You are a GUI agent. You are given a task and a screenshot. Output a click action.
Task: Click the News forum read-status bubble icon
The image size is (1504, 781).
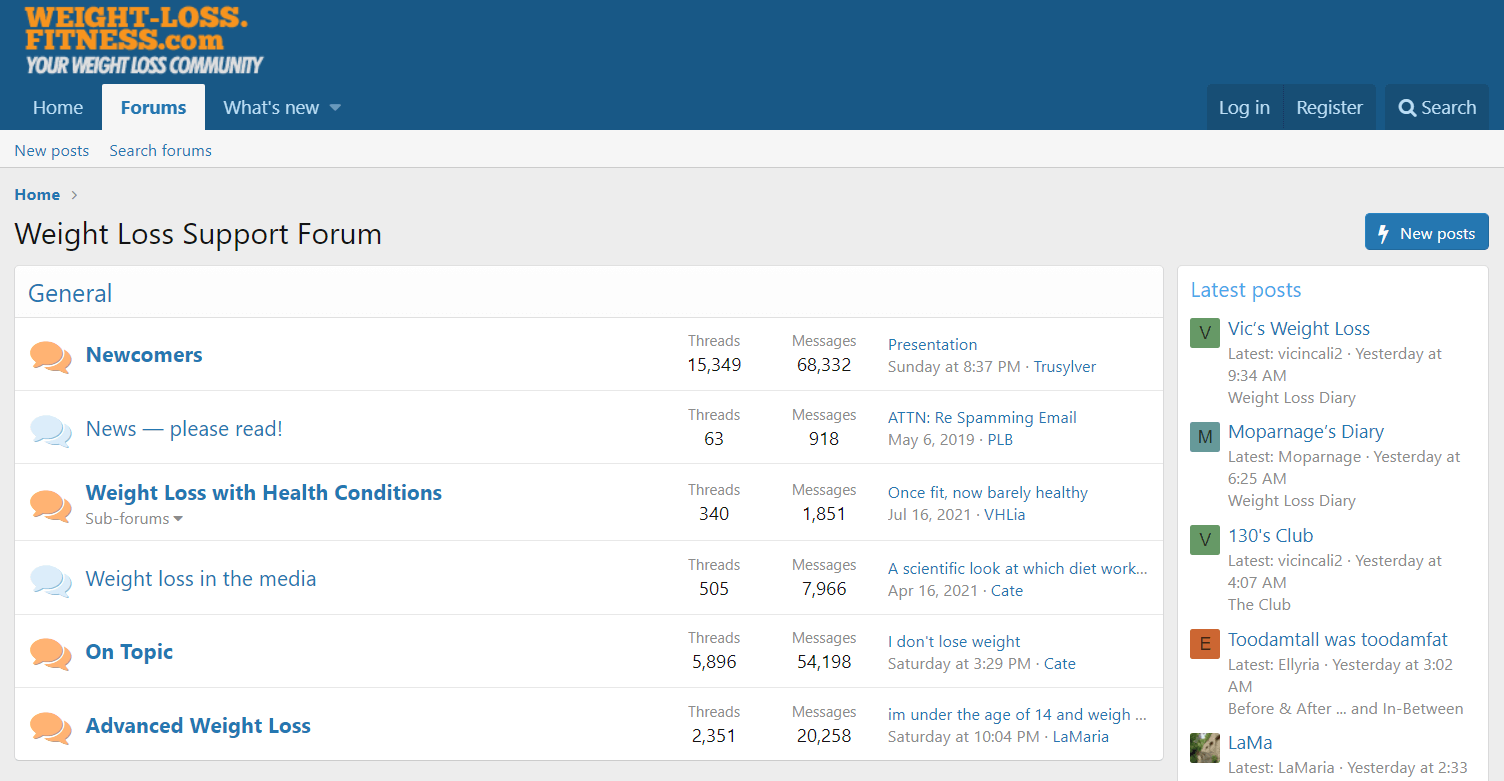tap(51, 430)
